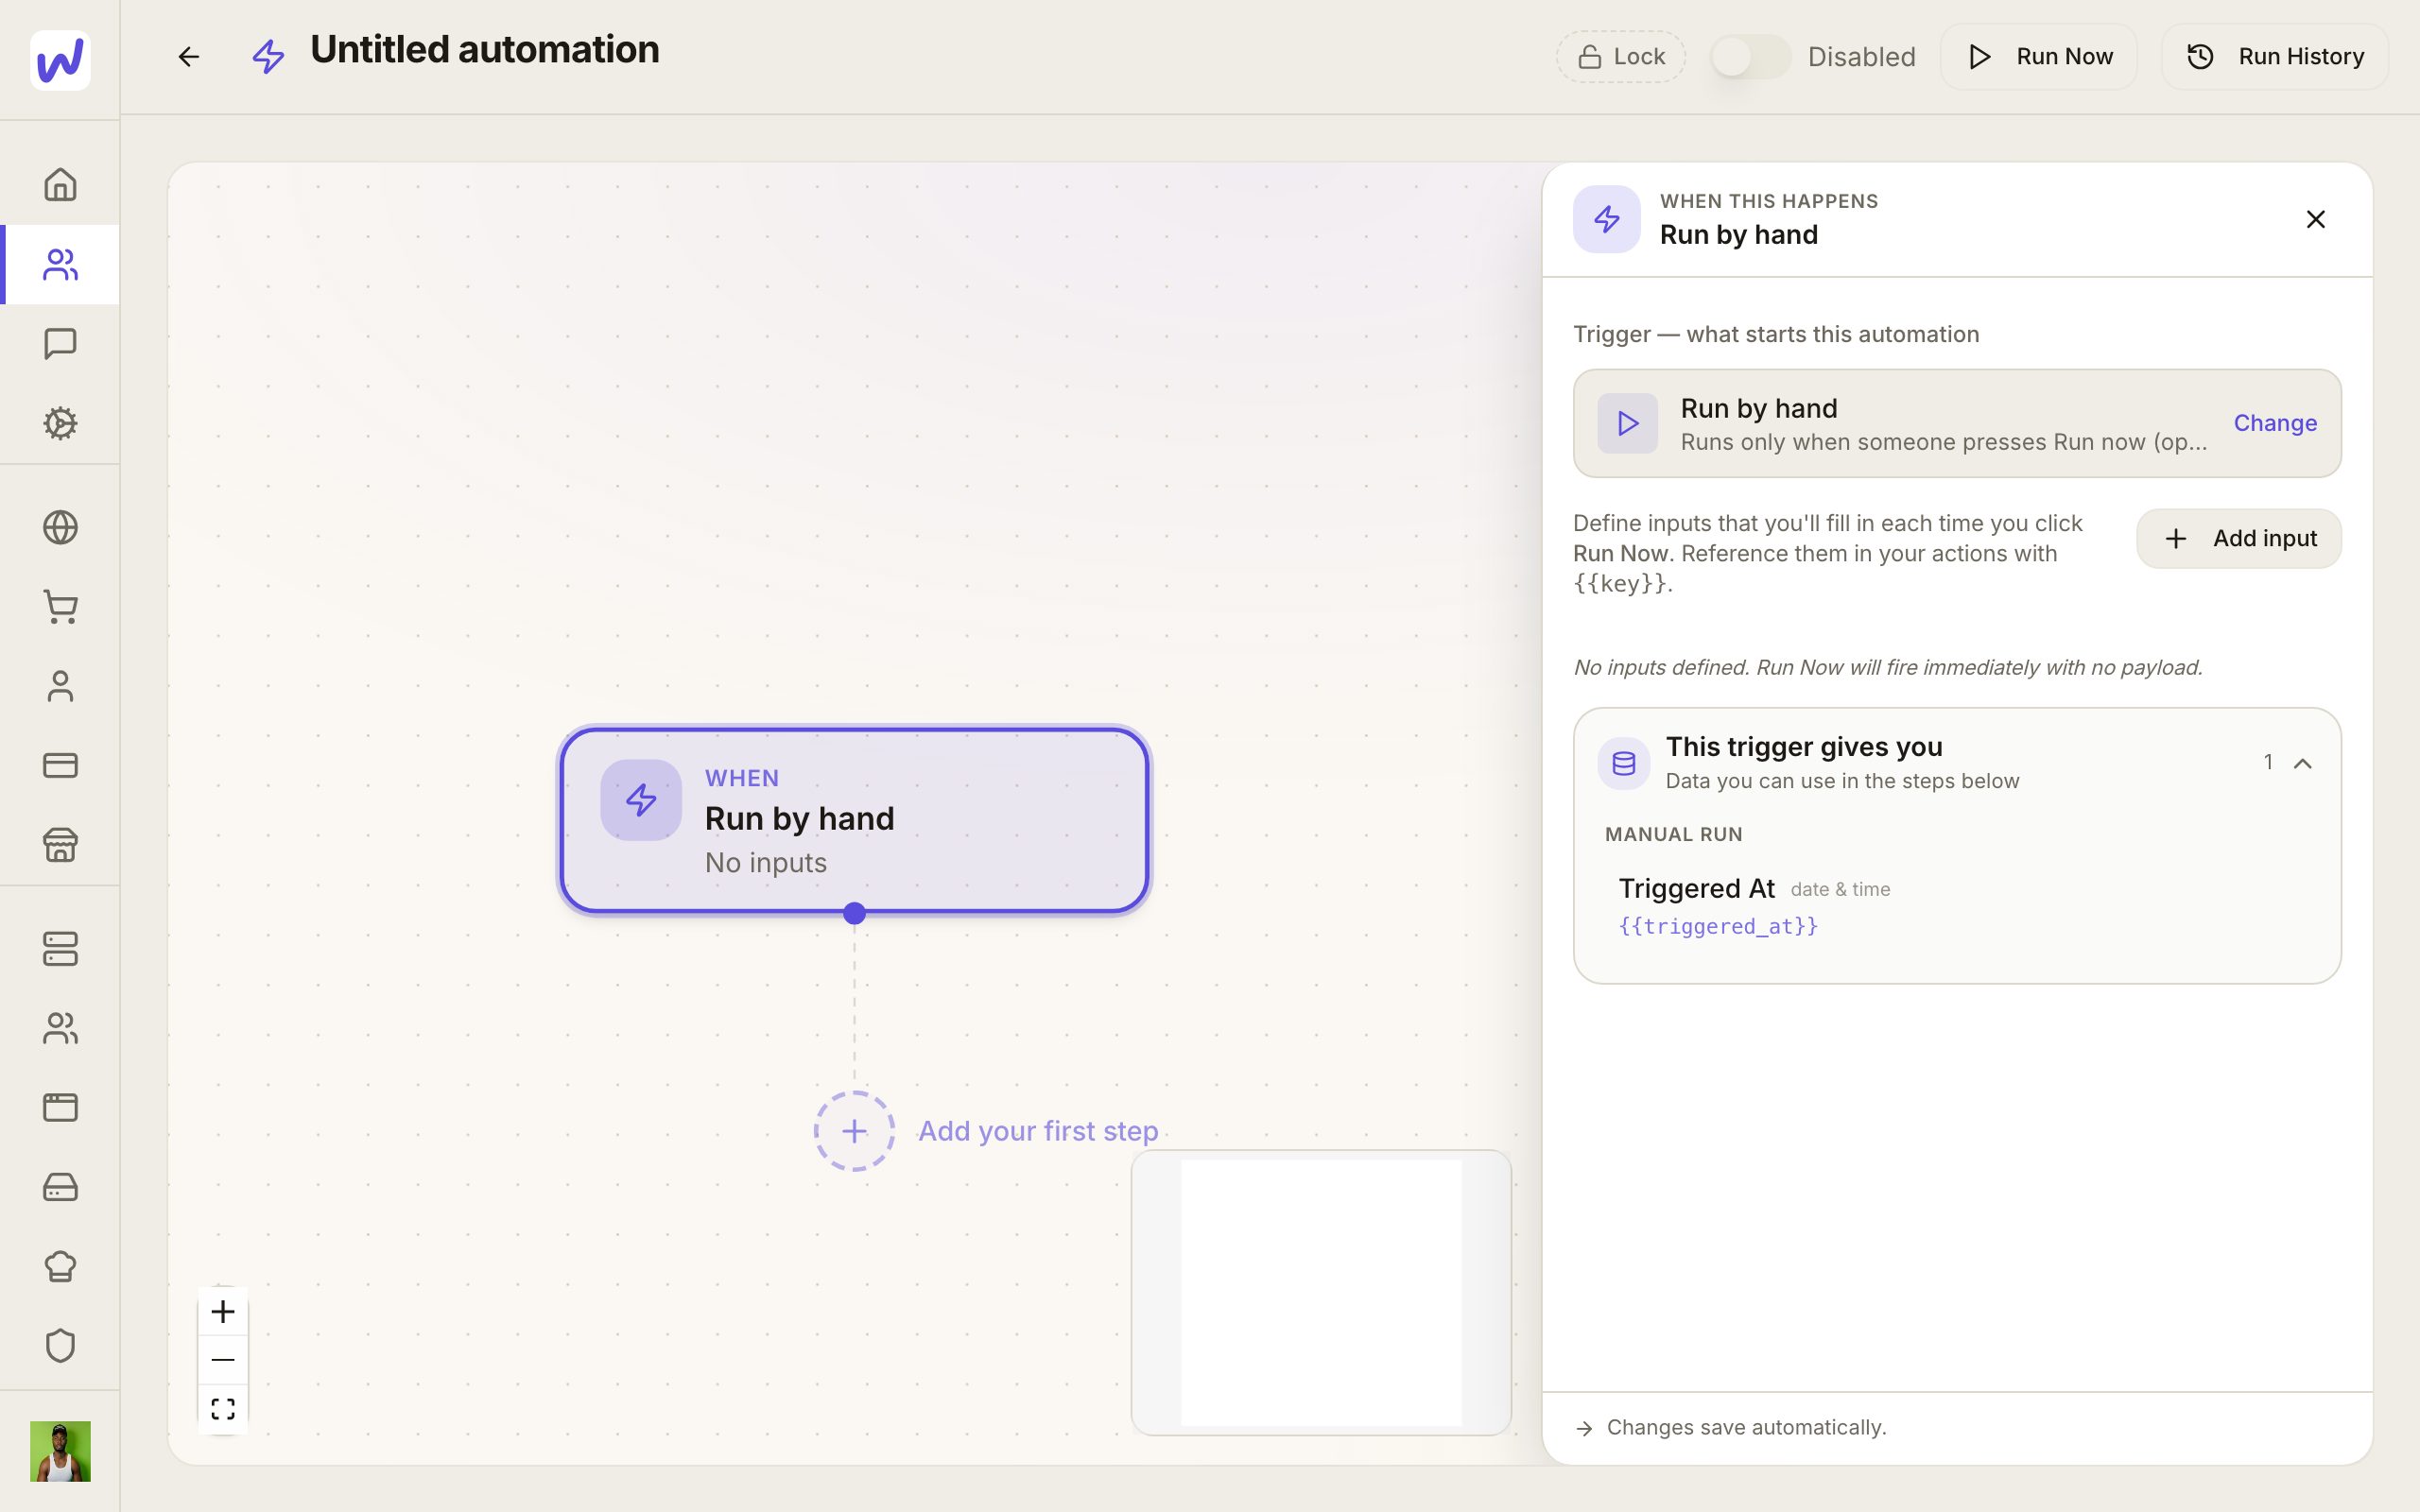Zoom out on the canvas
The image size is (2420, 1512).
coord(223,1360)
